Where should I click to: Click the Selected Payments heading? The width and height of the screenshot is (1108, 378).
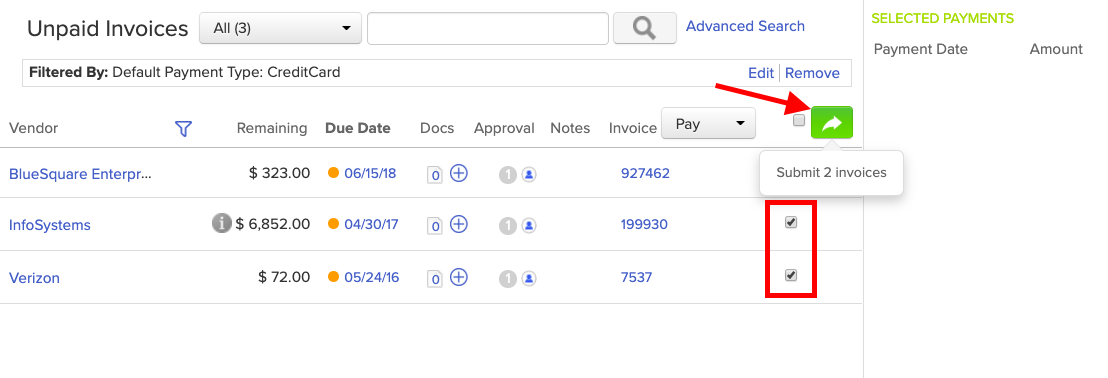[x=943, y=18]
